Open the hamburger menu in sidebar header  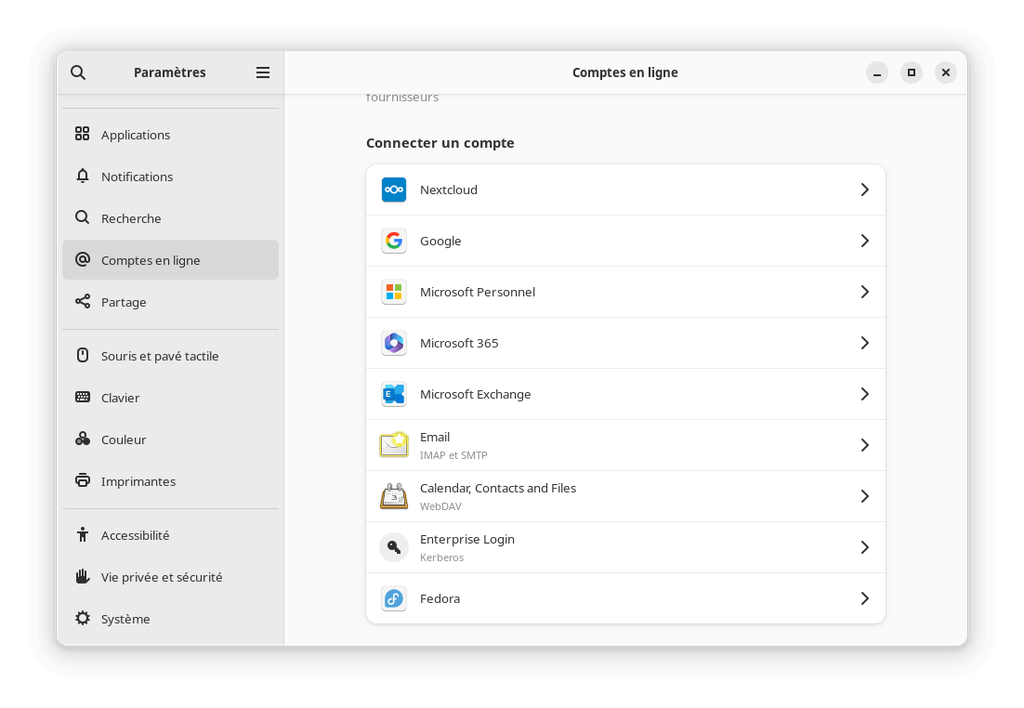pyautogui.click(x=263, y=72)
